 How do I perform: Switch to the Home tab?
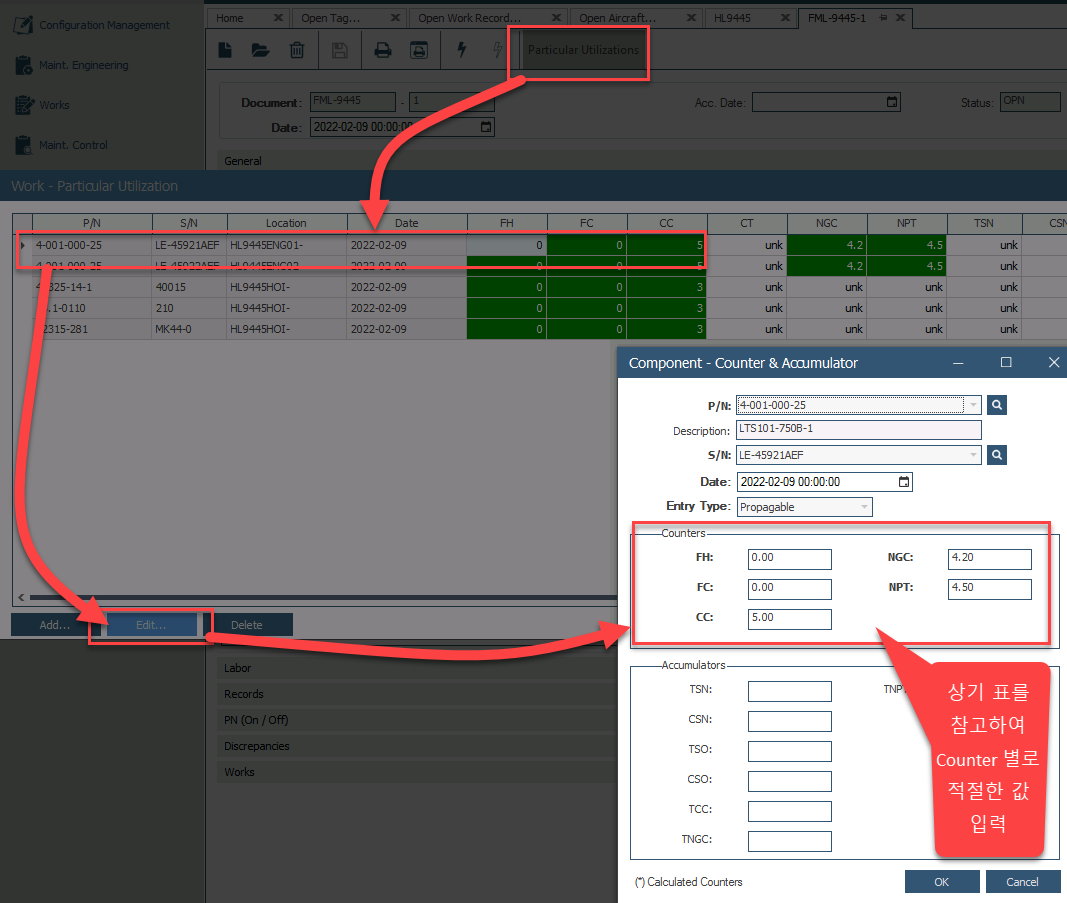231,18
